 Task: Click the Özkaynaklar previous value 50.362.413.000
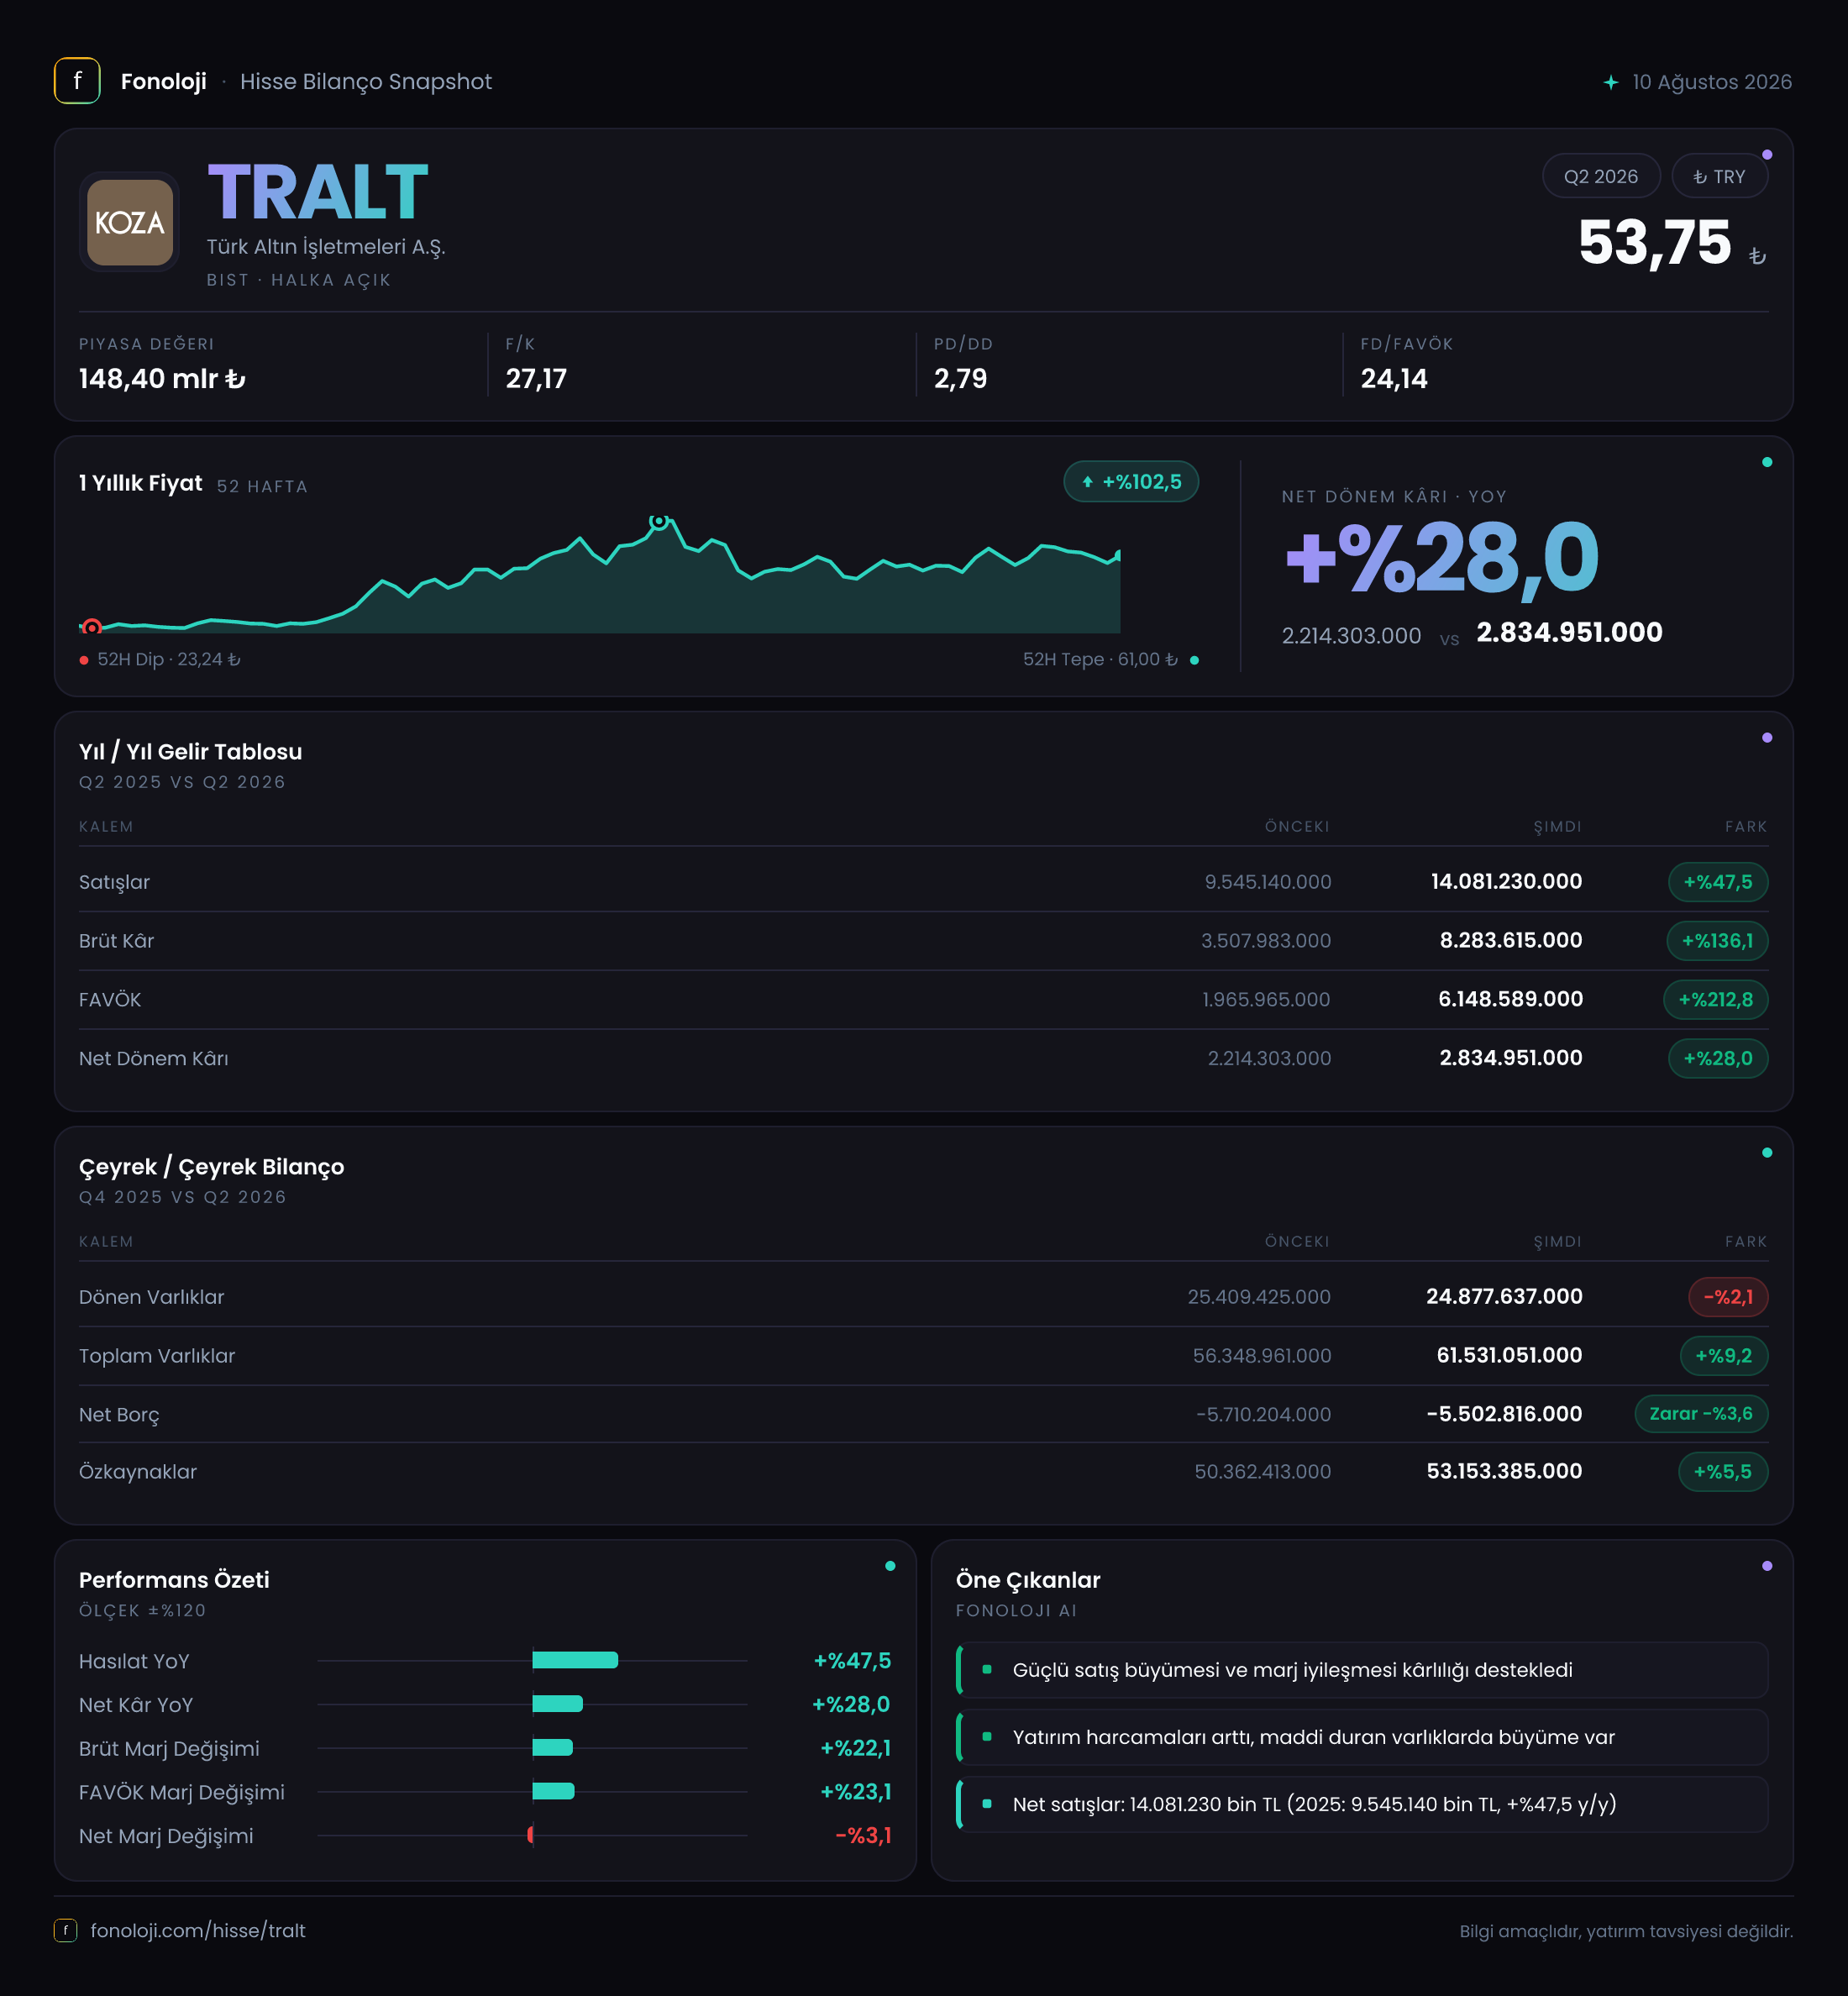1262,1472
